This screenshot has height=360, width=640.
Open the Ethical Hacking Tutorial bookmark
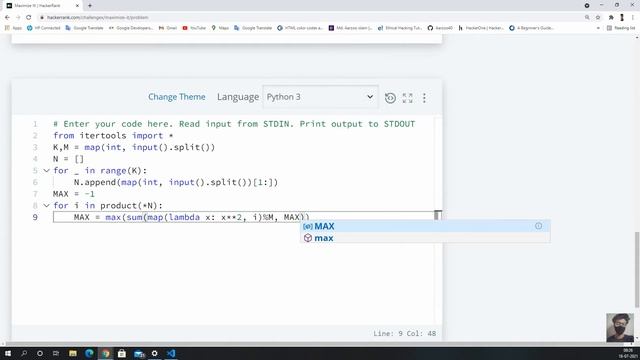(400, 28)
